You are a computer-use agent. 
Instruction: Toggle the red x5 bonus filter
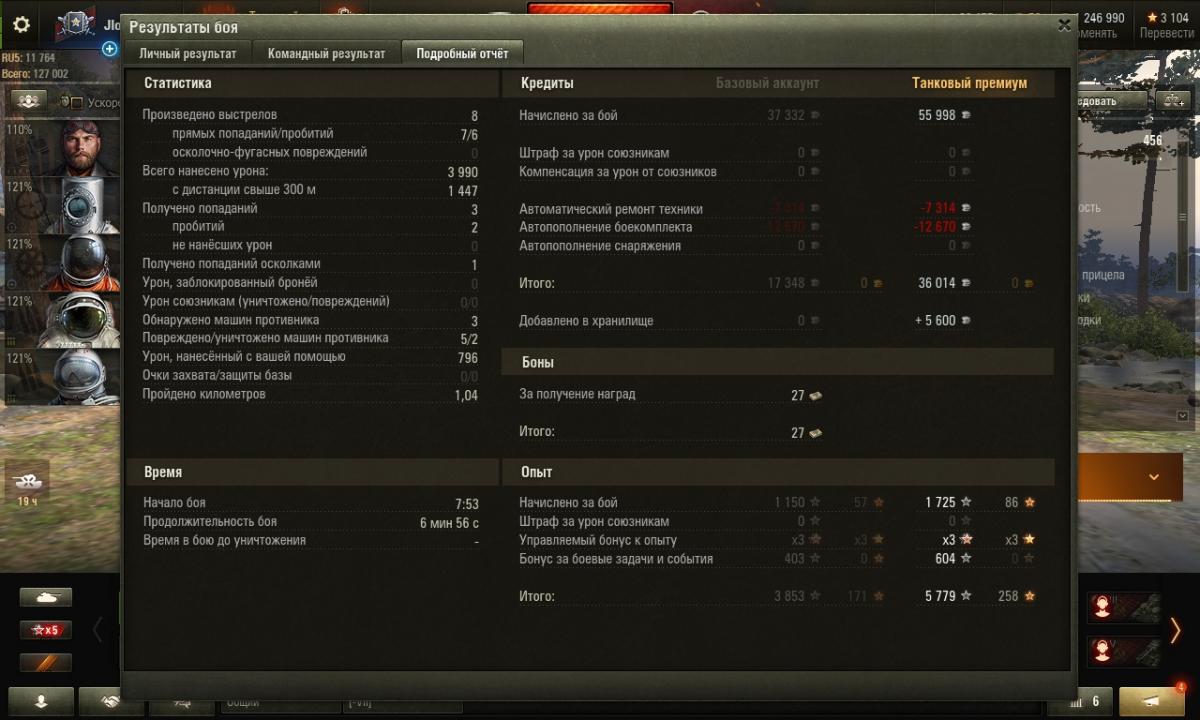46,629
